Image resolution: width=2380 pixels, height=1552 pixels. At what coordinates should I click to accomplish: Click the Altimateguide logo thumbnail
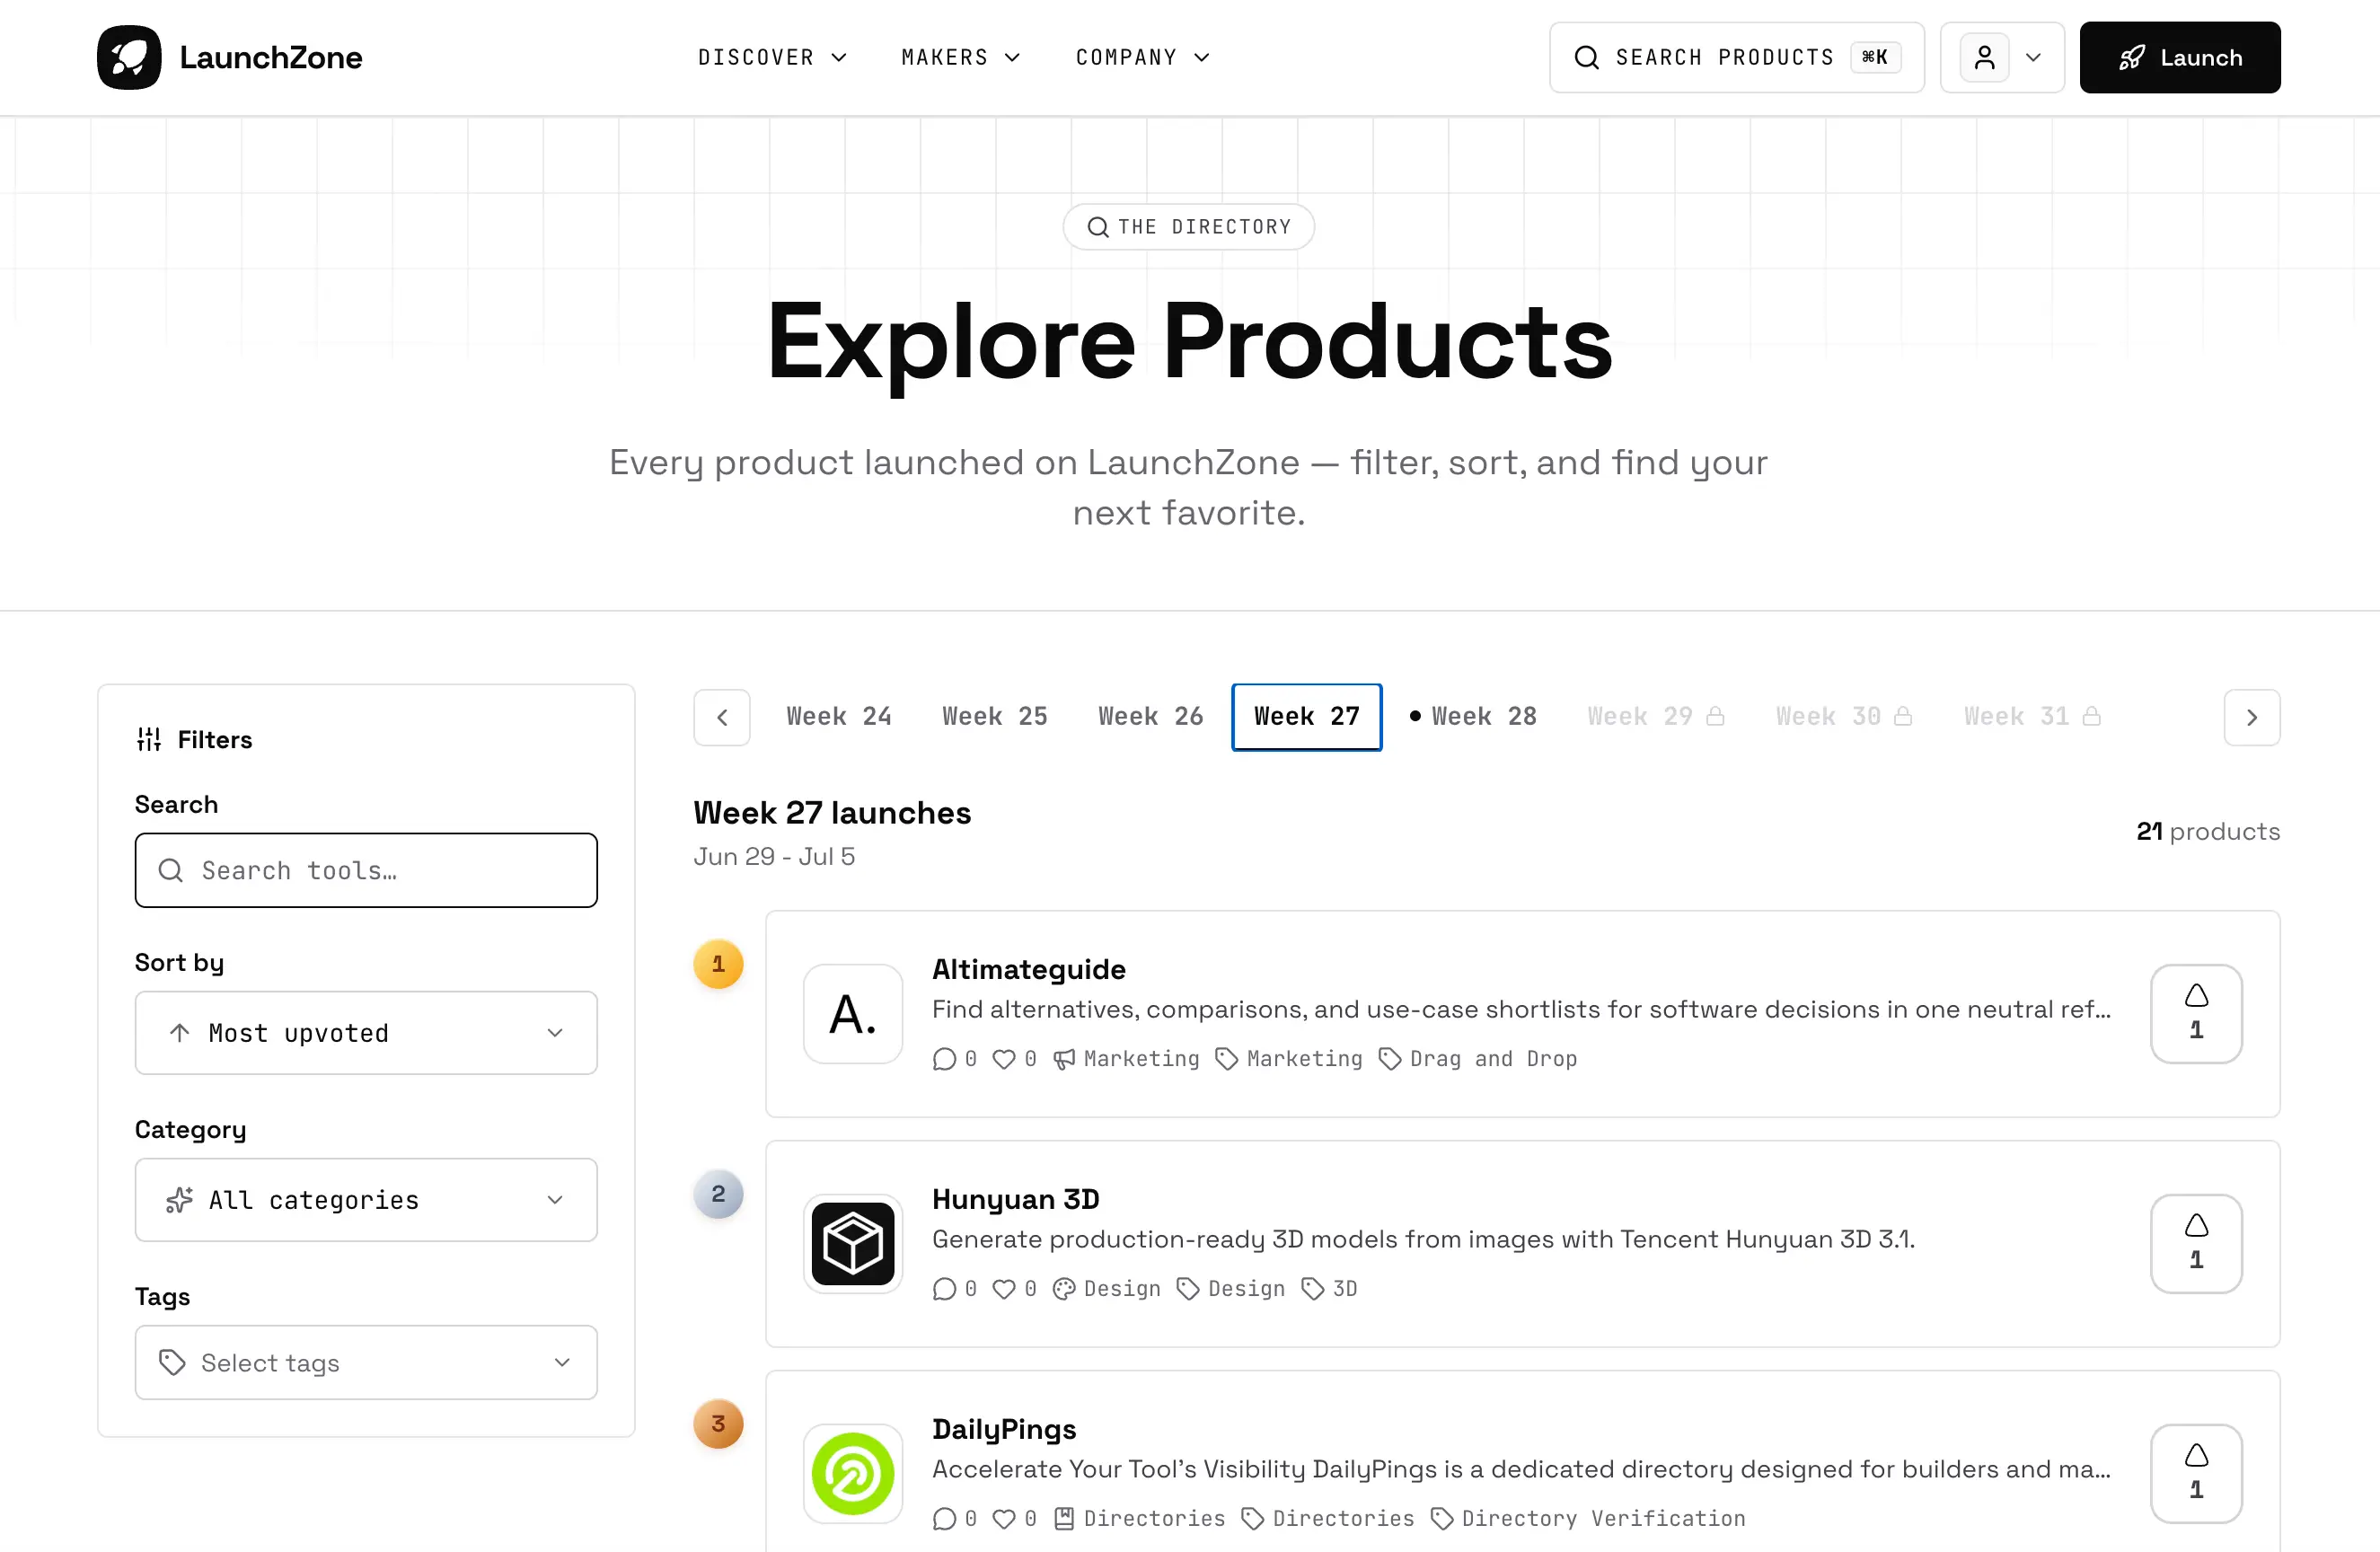tap(853, 1013)
